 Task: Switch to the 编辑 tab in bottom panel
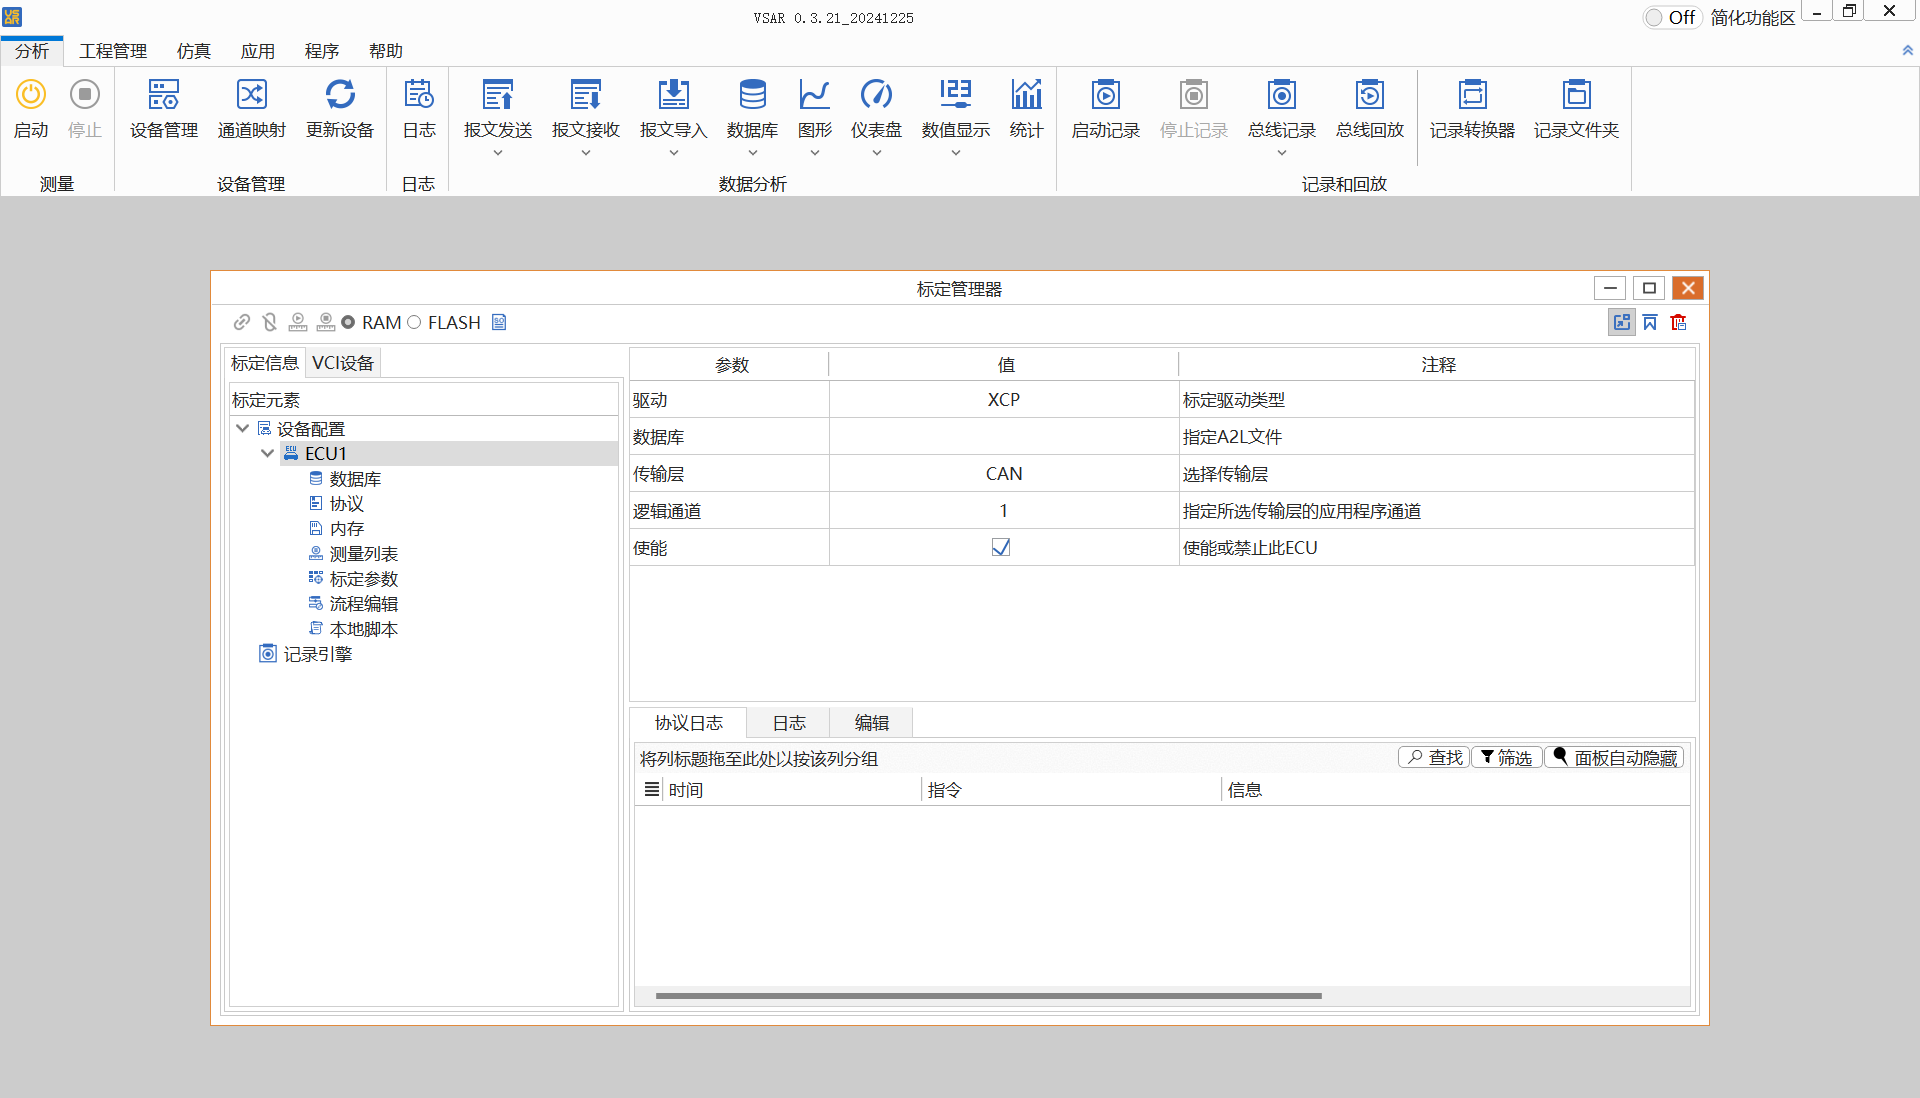tap(872, 722)
